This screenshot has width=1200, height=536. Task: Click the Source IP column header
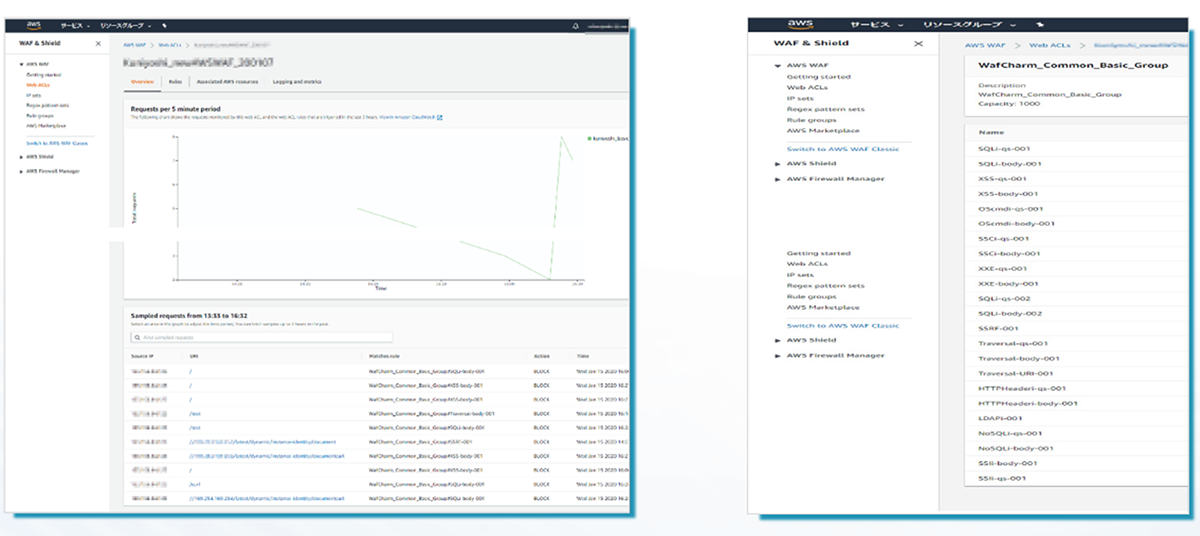pyautogui.click(x=141, y=356)
